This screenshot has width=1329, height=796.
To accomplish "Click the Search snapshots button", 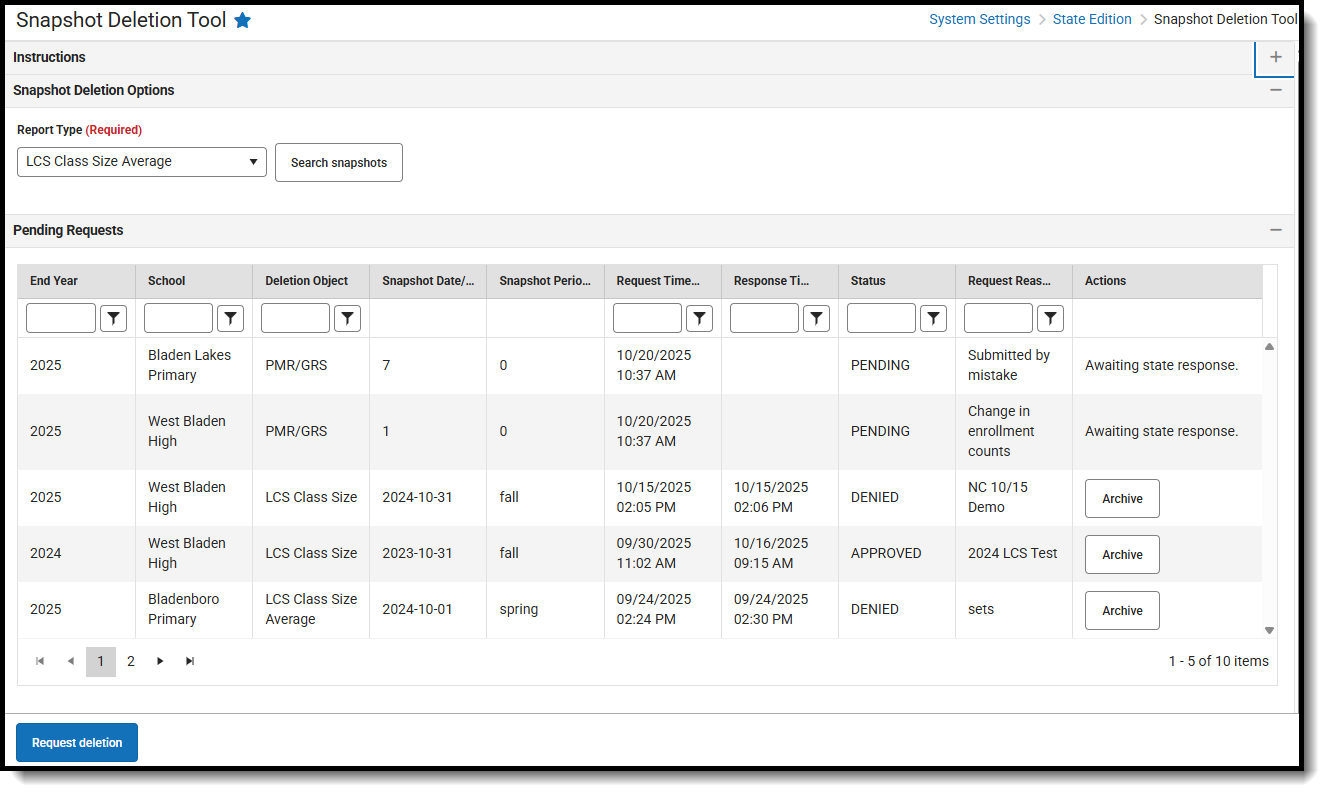I will tap(338, 162).
